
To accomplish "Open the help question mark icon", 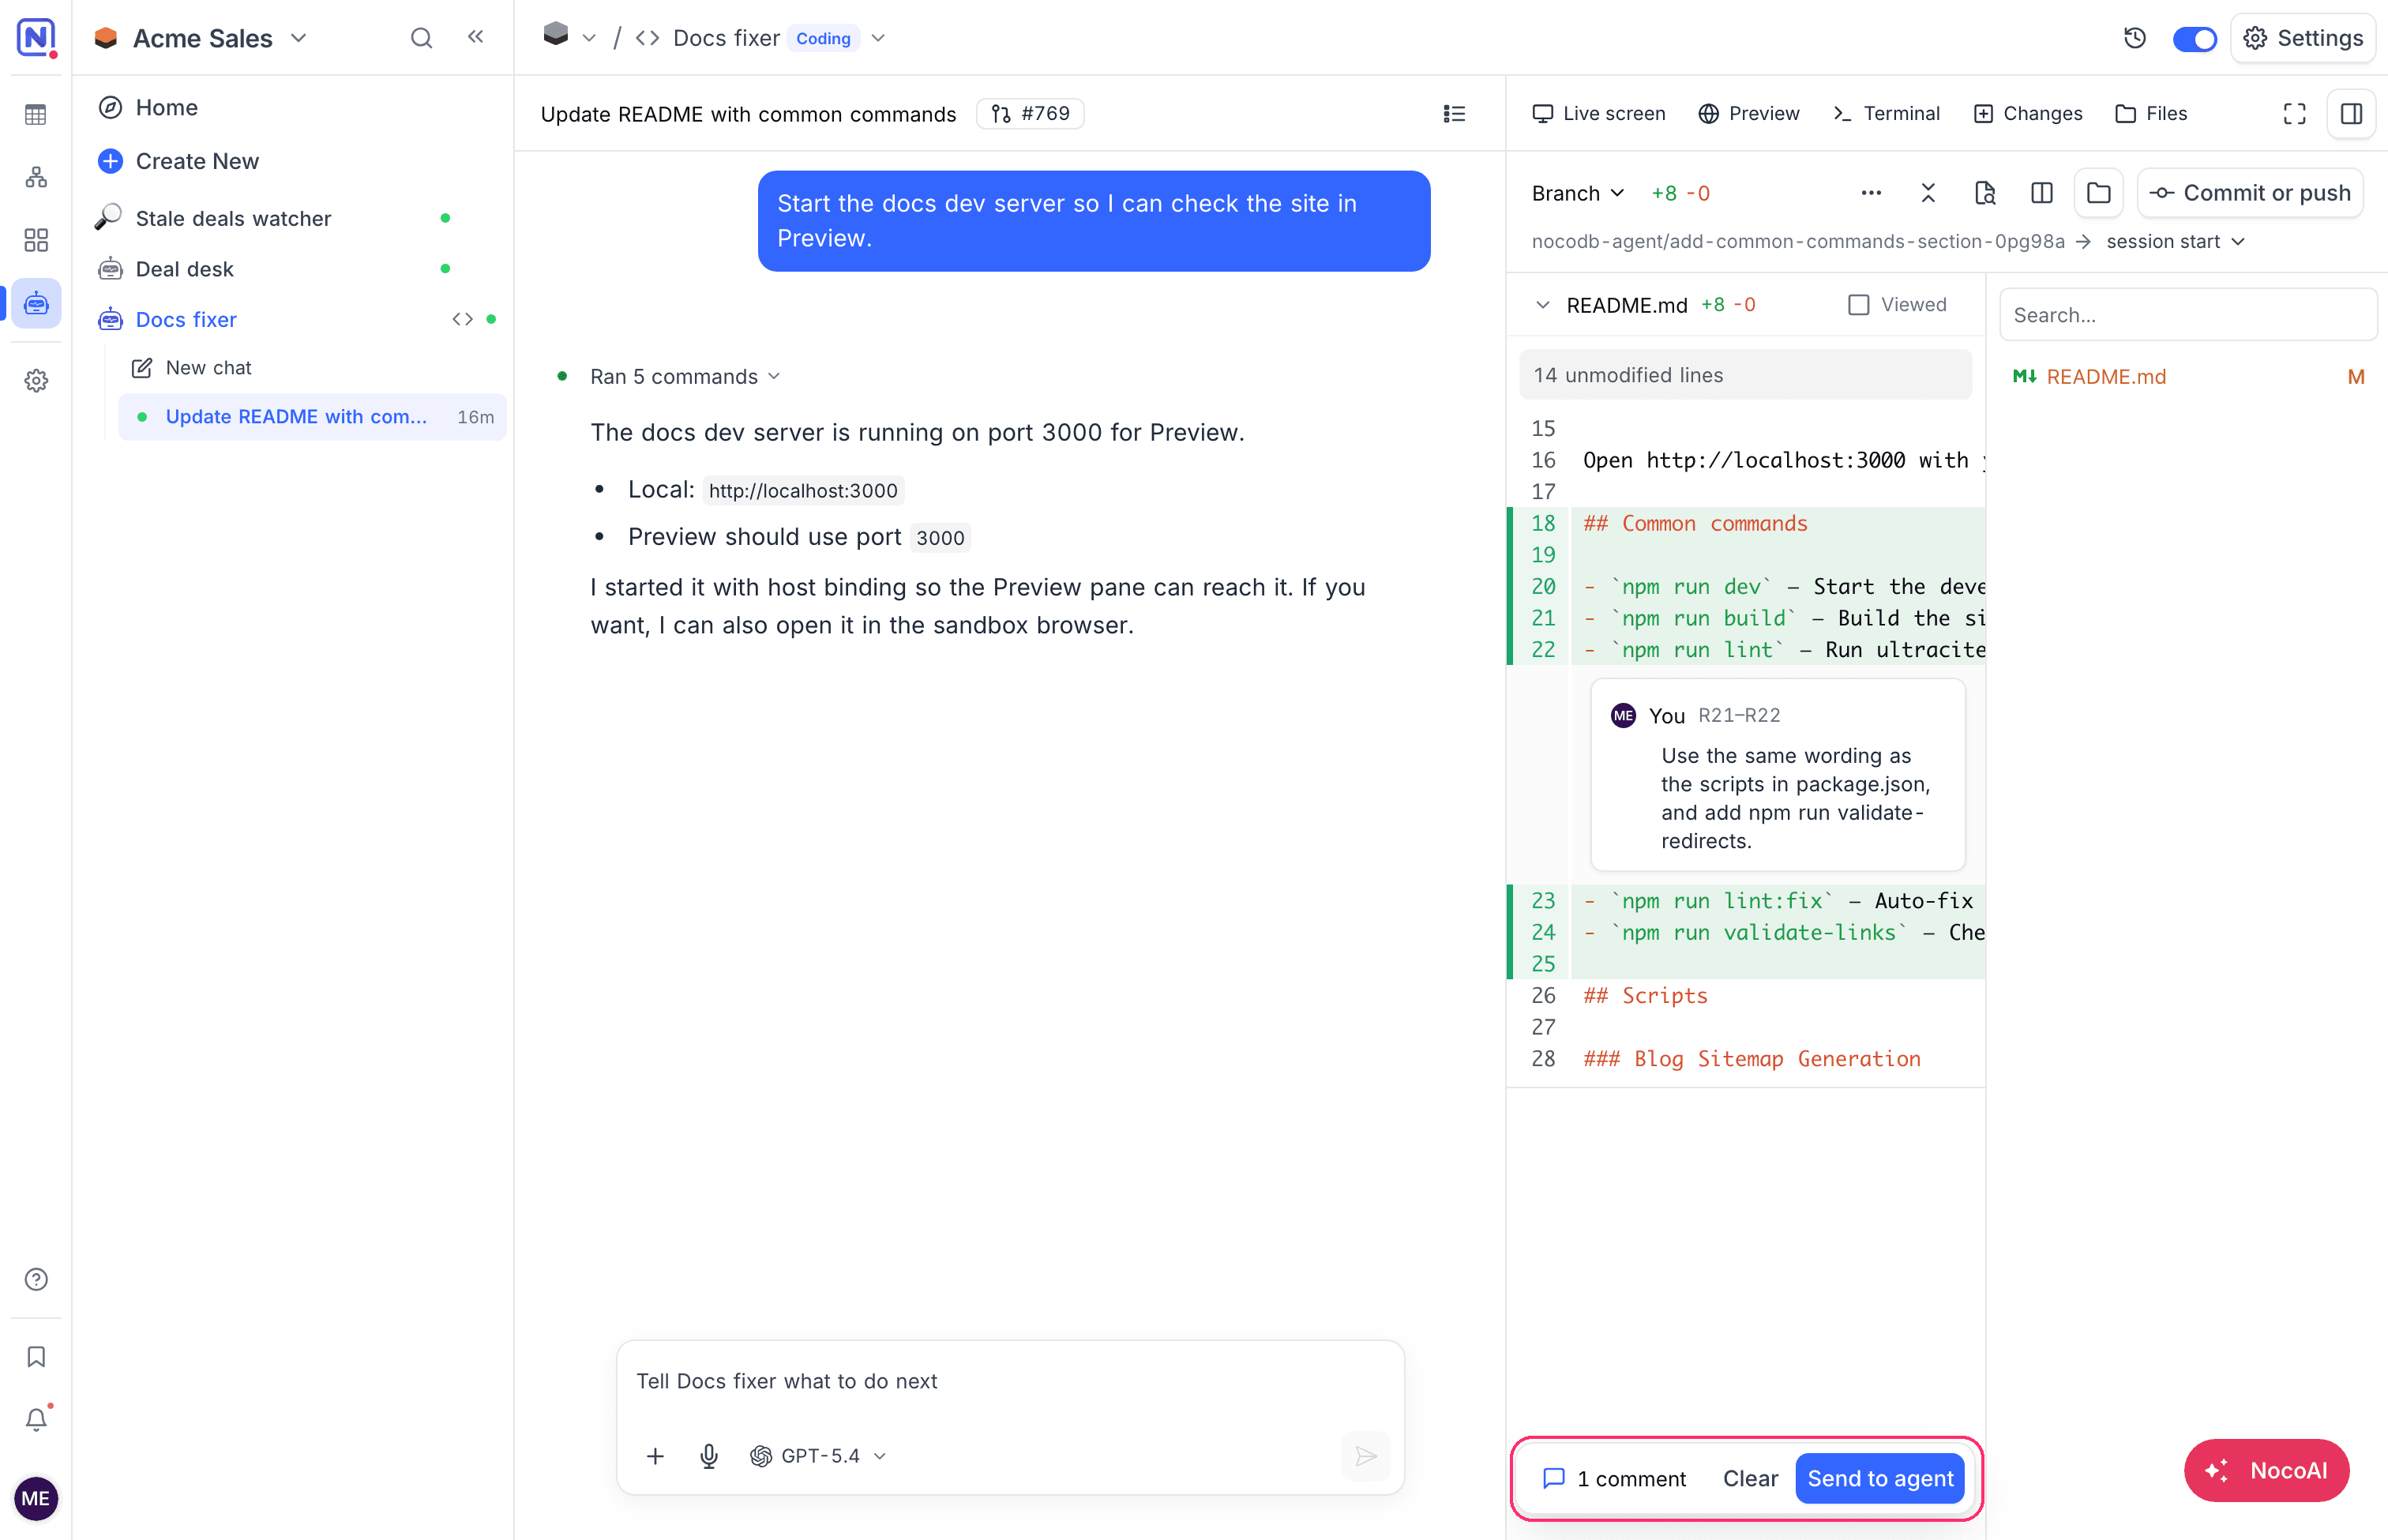I will click(36, 1279).
